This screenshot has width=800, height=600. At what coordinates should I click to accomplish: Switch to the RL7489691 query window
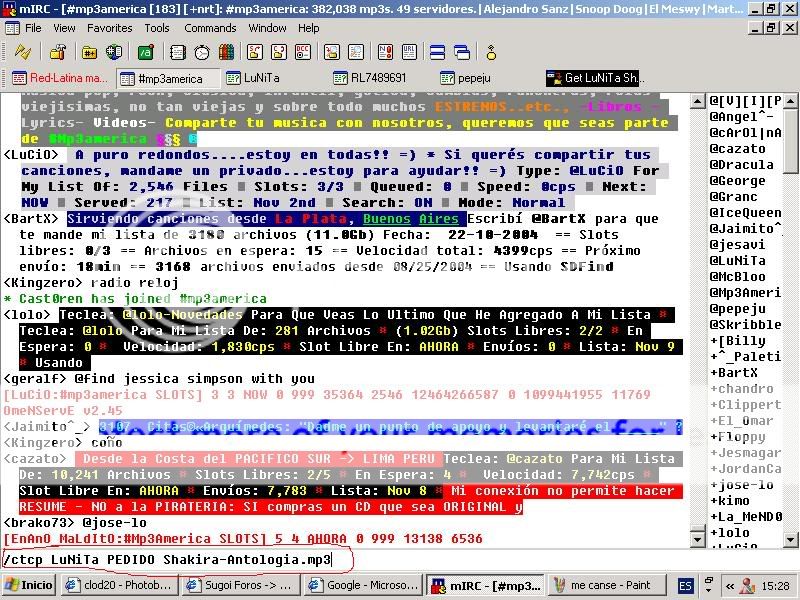click(370, 78)
